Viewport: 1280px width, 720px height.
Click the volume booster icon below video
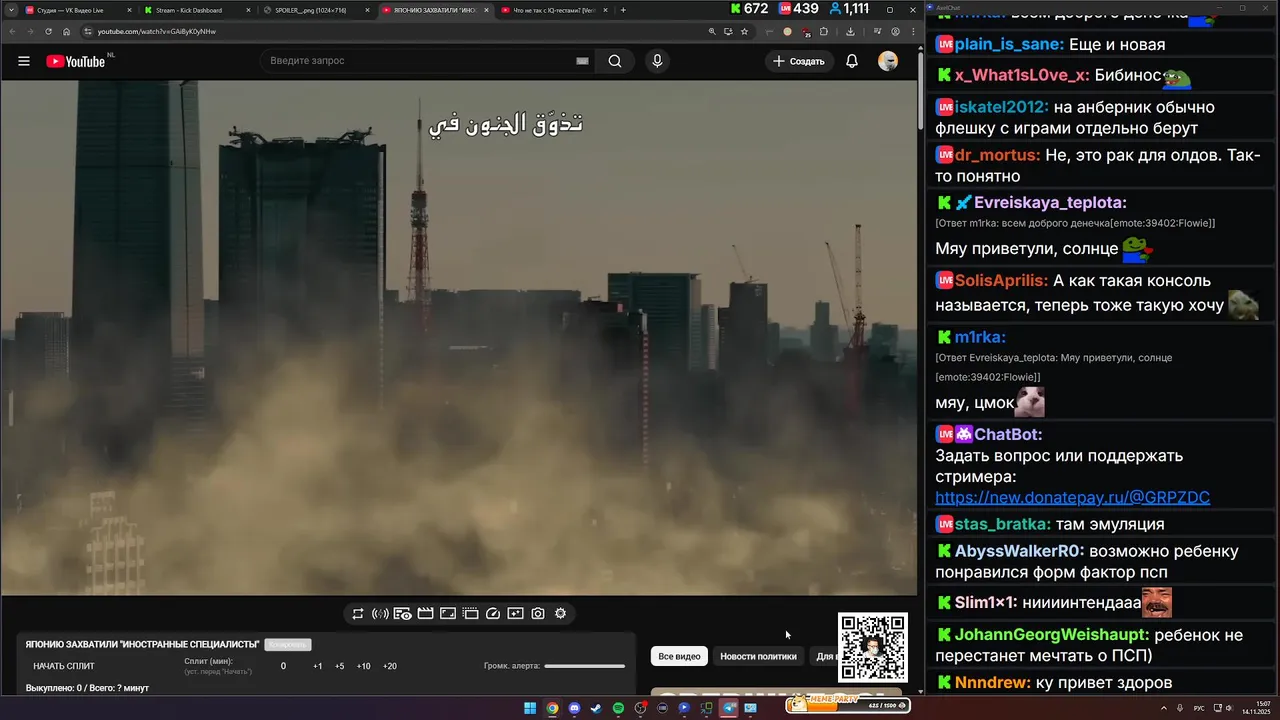380,614
